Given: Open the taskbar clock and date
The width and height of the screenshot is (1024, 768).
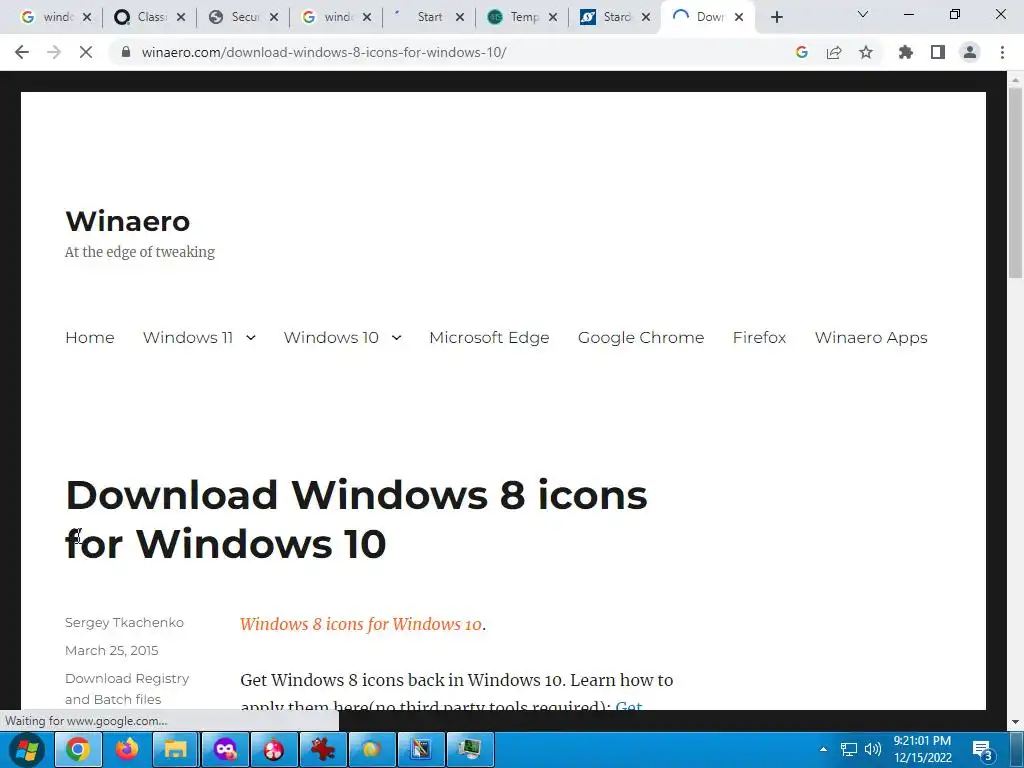Looking at the screenshot, I should pyautogui.click(x=923, y=749).
